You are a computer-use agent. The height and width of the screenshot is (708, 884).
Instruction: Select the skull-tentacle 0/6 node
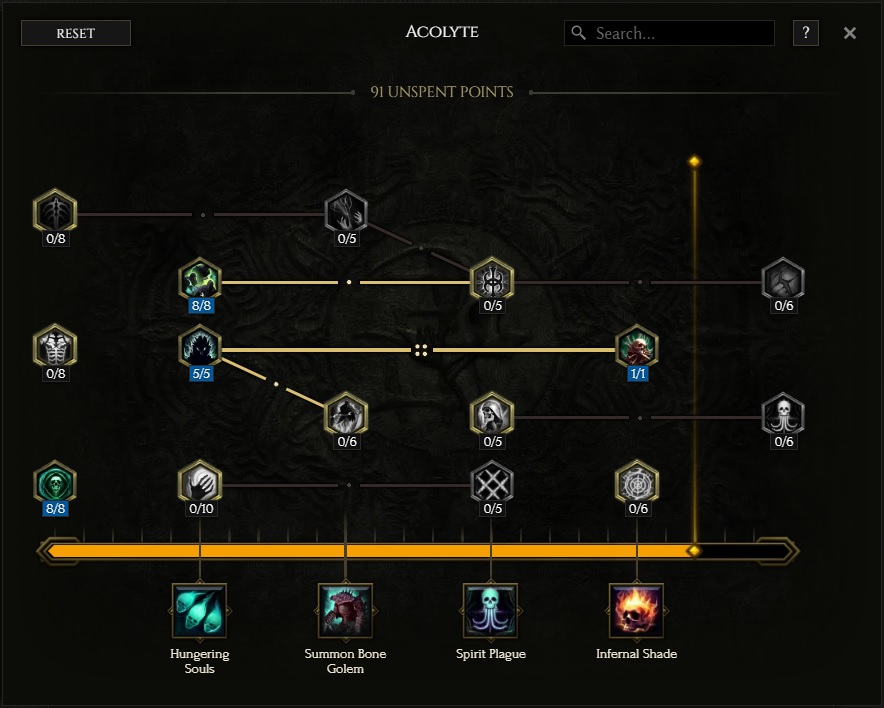pyautogui.click(x=783, y=415)
